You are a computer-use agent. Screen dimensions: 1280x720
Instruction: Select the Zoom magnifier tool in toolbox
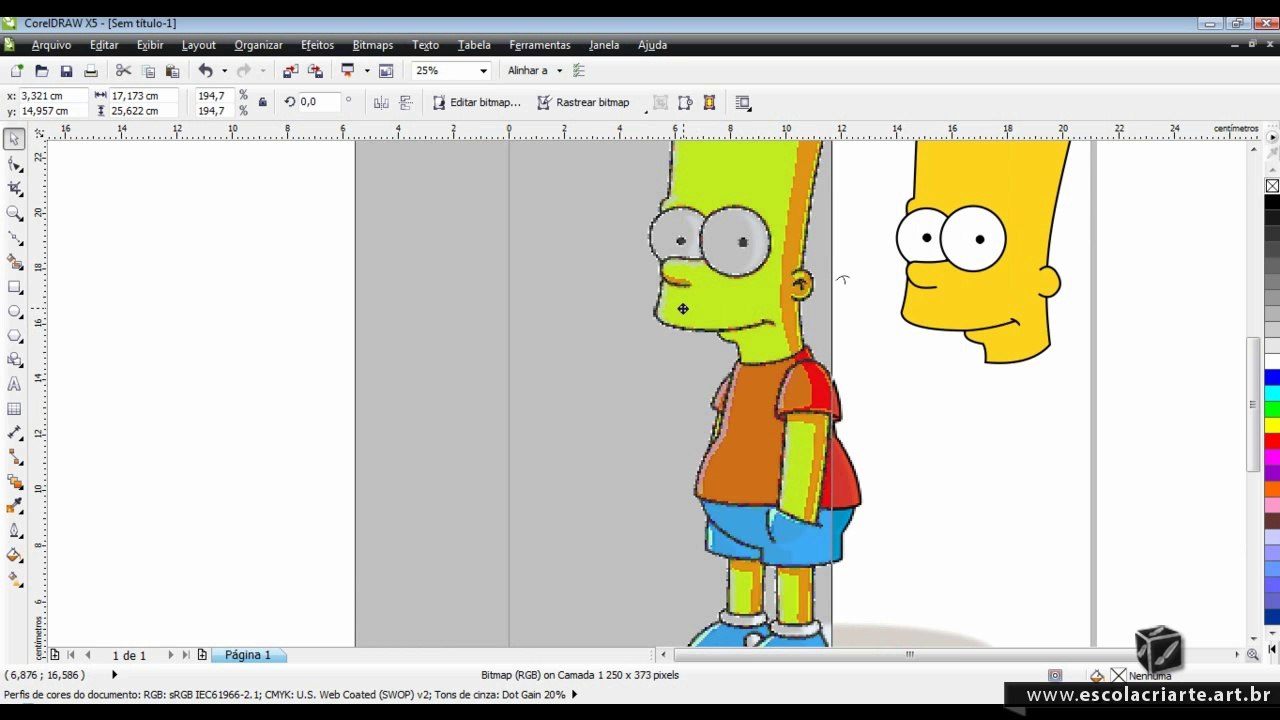[x=15, y=213]
